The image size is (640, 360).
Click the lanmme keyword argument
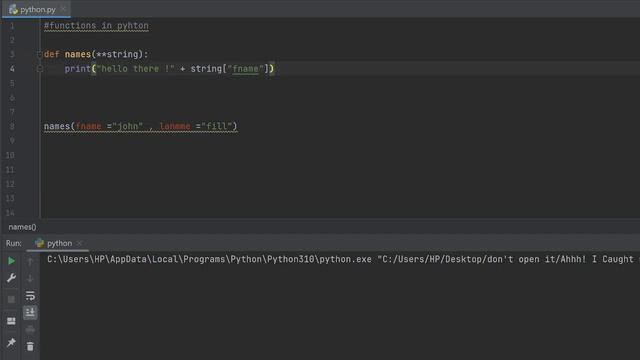click(x=175, y=126)
